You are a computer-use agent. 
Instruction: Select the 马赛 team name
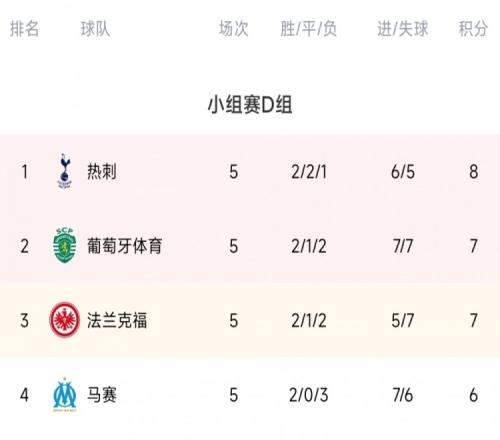[102, 395]
